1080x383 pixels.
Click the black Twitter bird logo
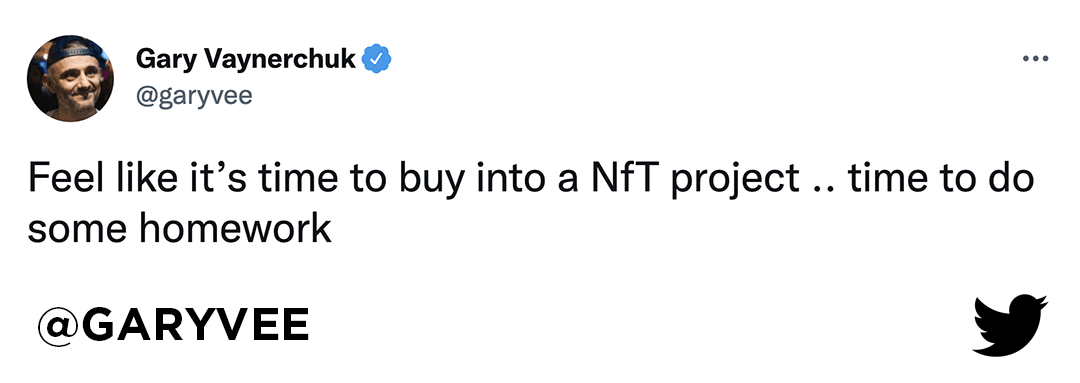[1010, 325]
